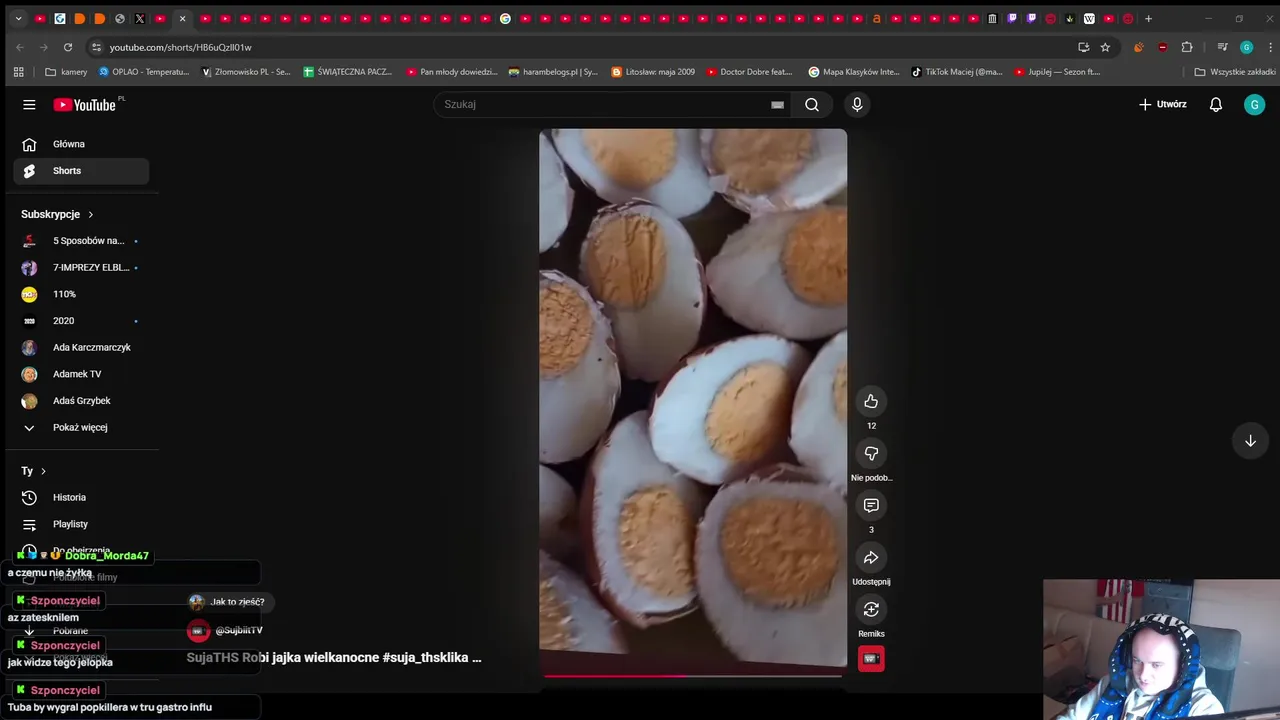Open the Adaś Grzybek subscription

coord(81,401)
